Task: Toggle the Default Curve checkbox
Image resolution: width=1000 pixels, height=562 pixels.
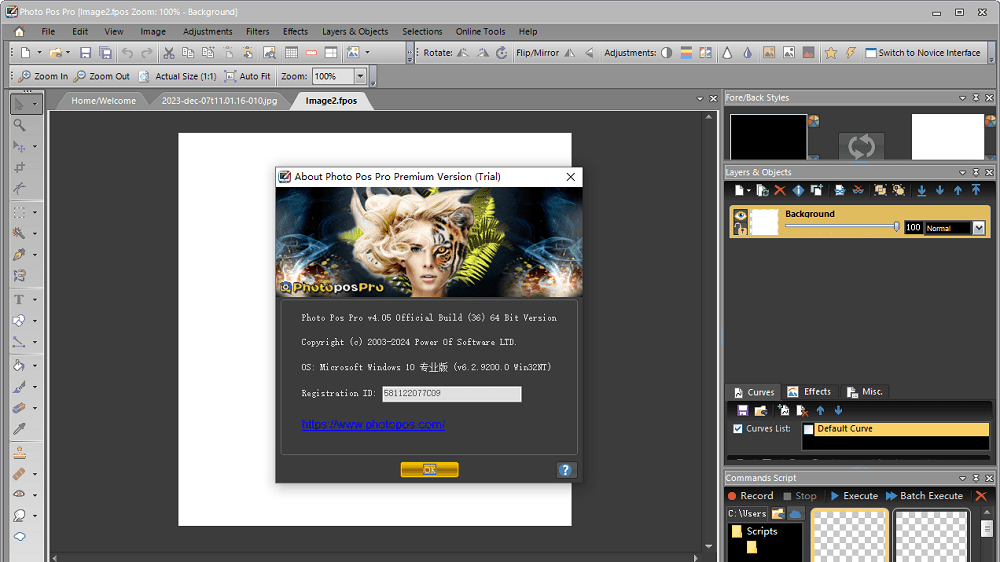Action: 809,429
